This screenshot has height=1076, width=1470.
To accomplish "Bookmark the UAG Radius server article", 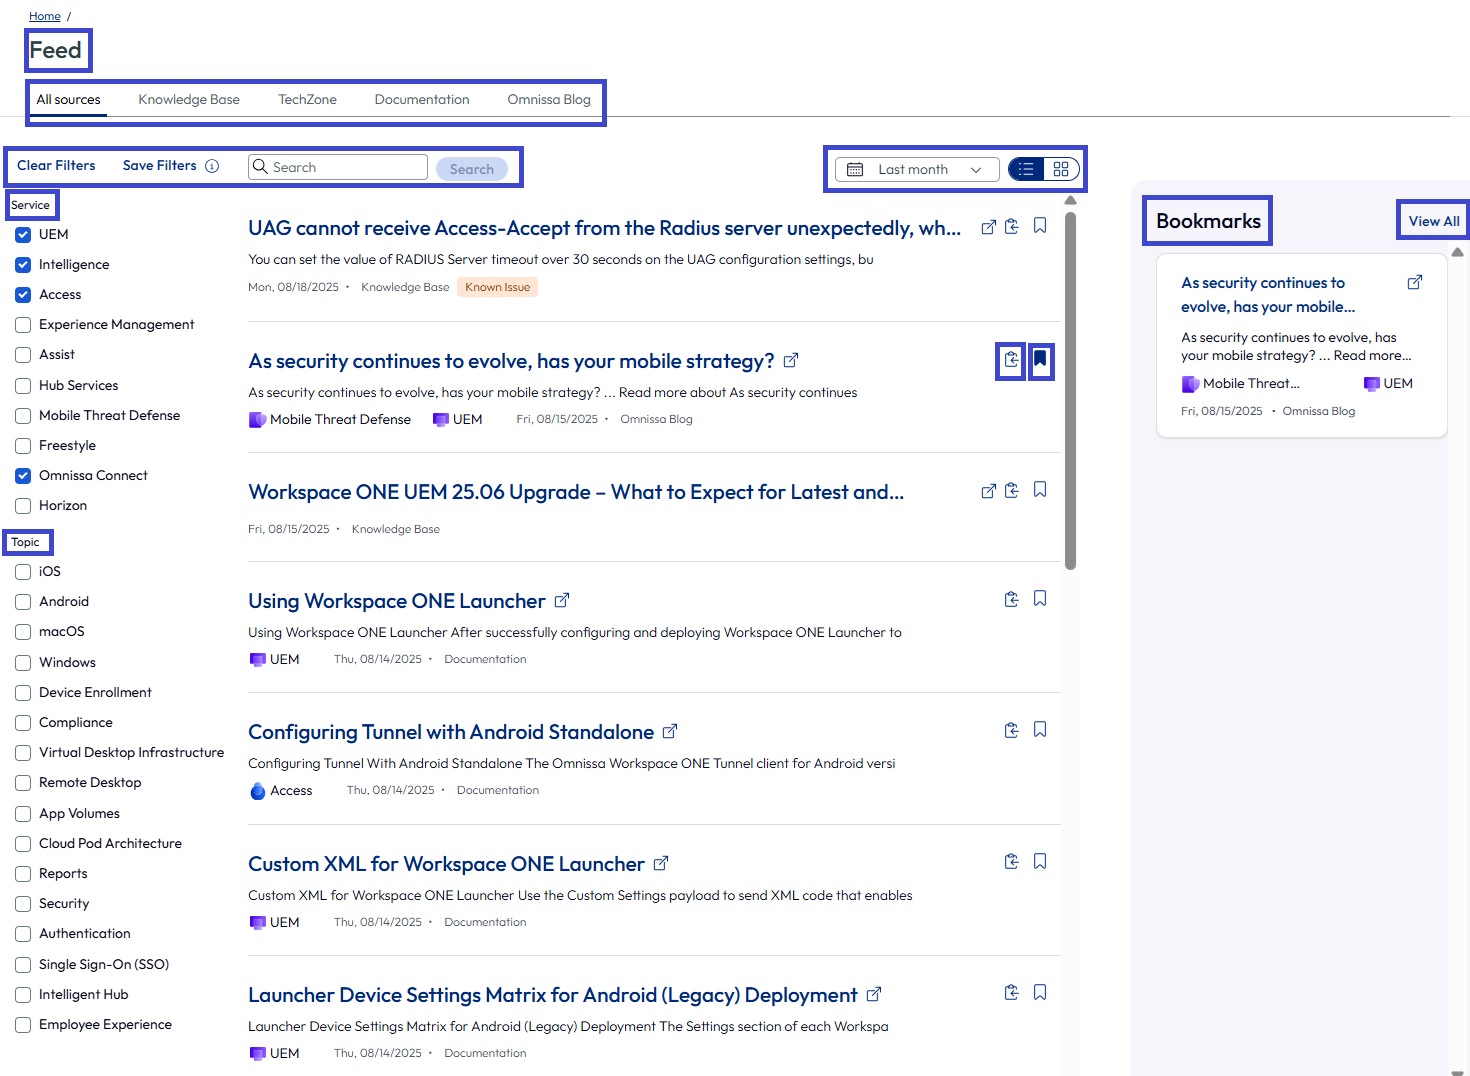I will point(1040,226).
